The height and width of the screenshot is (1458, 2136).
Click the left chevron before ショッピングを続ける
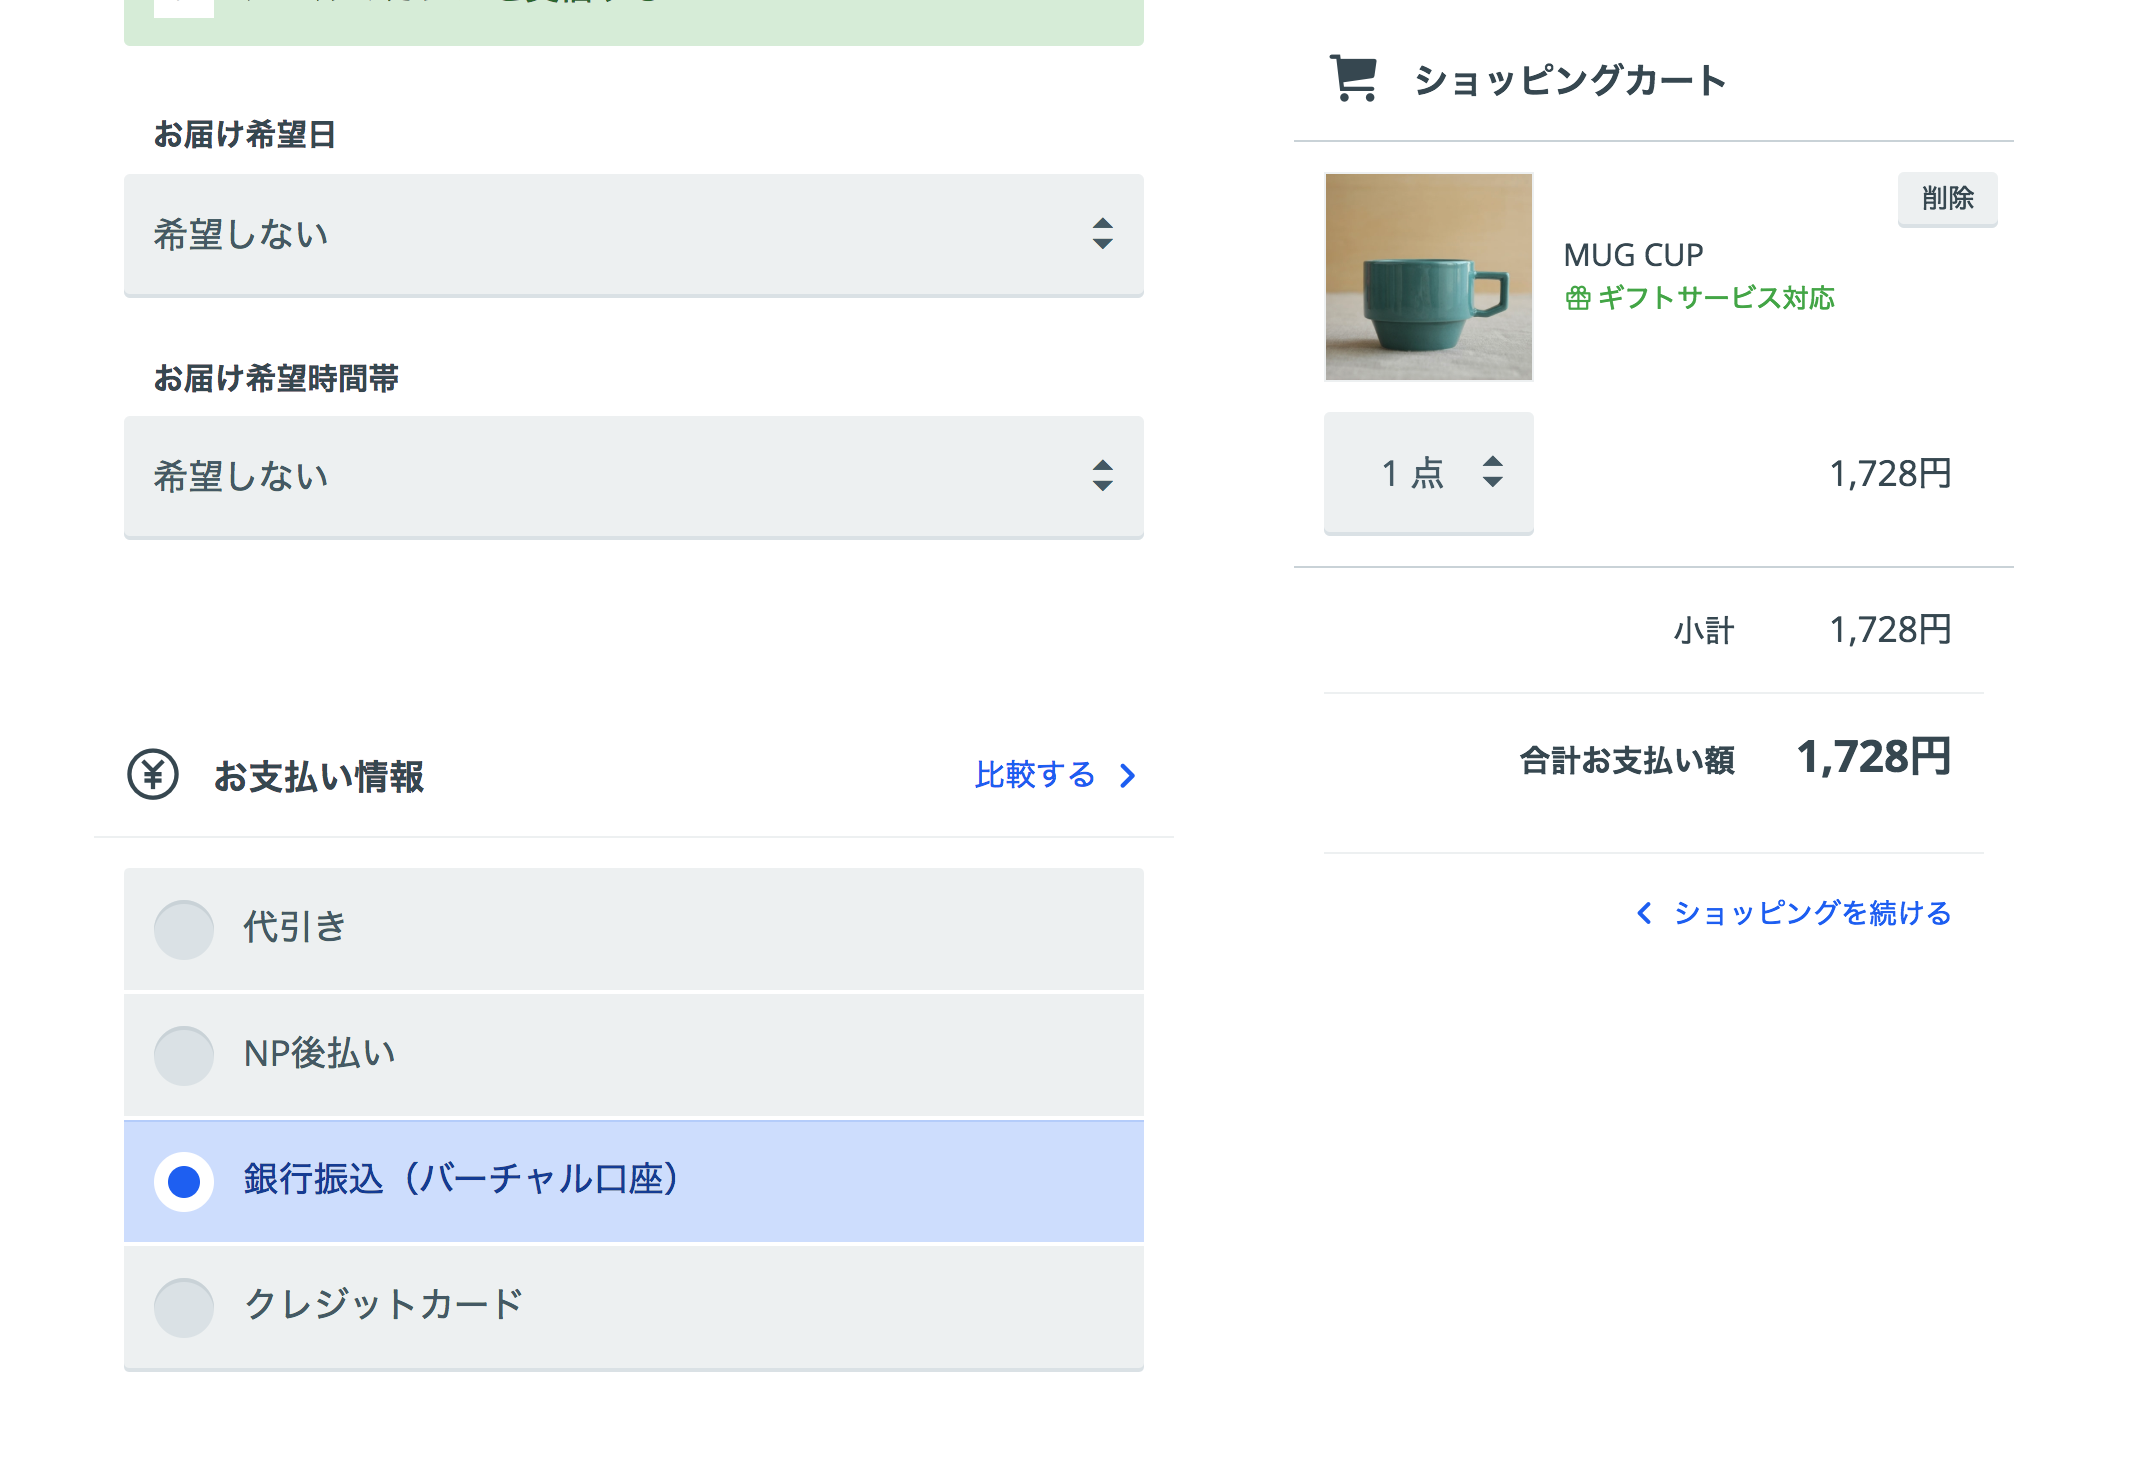pos(1643,913)
